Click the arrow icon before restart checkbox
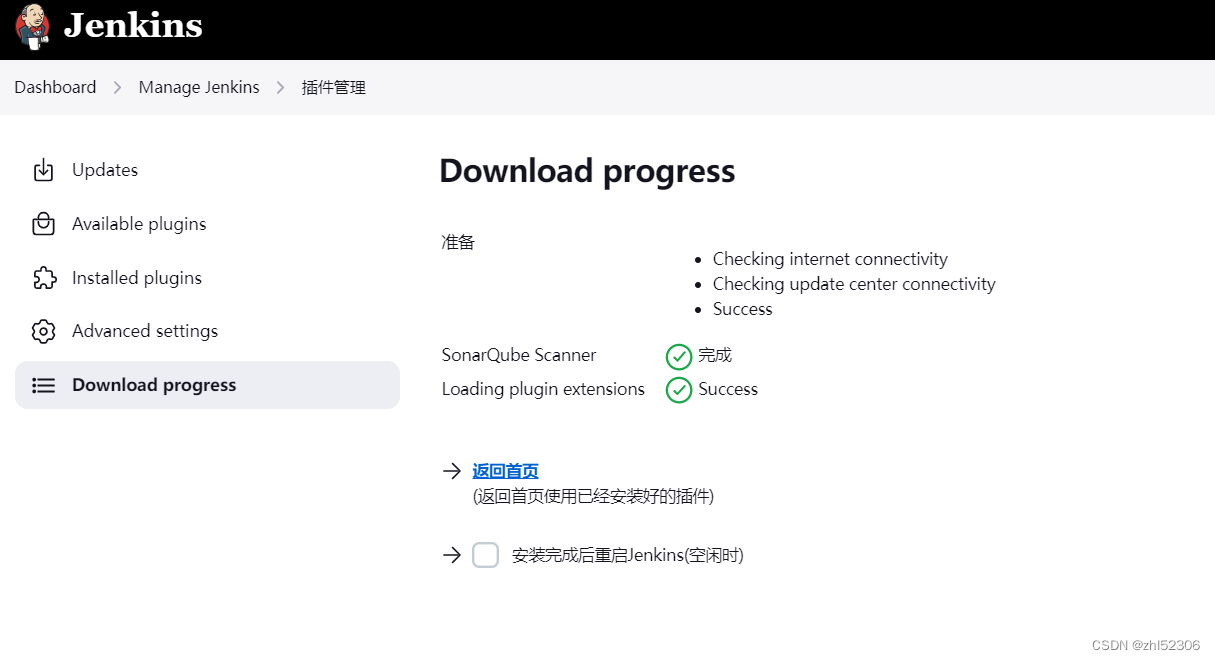1215x660 pixels. pyautogui.click(x=452, y=555)
